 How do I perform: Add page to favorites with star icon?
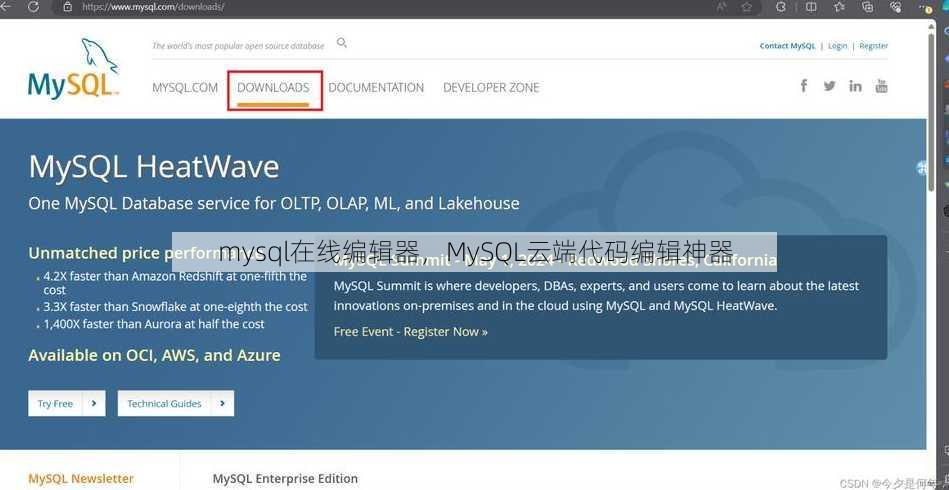coord(747,7)
